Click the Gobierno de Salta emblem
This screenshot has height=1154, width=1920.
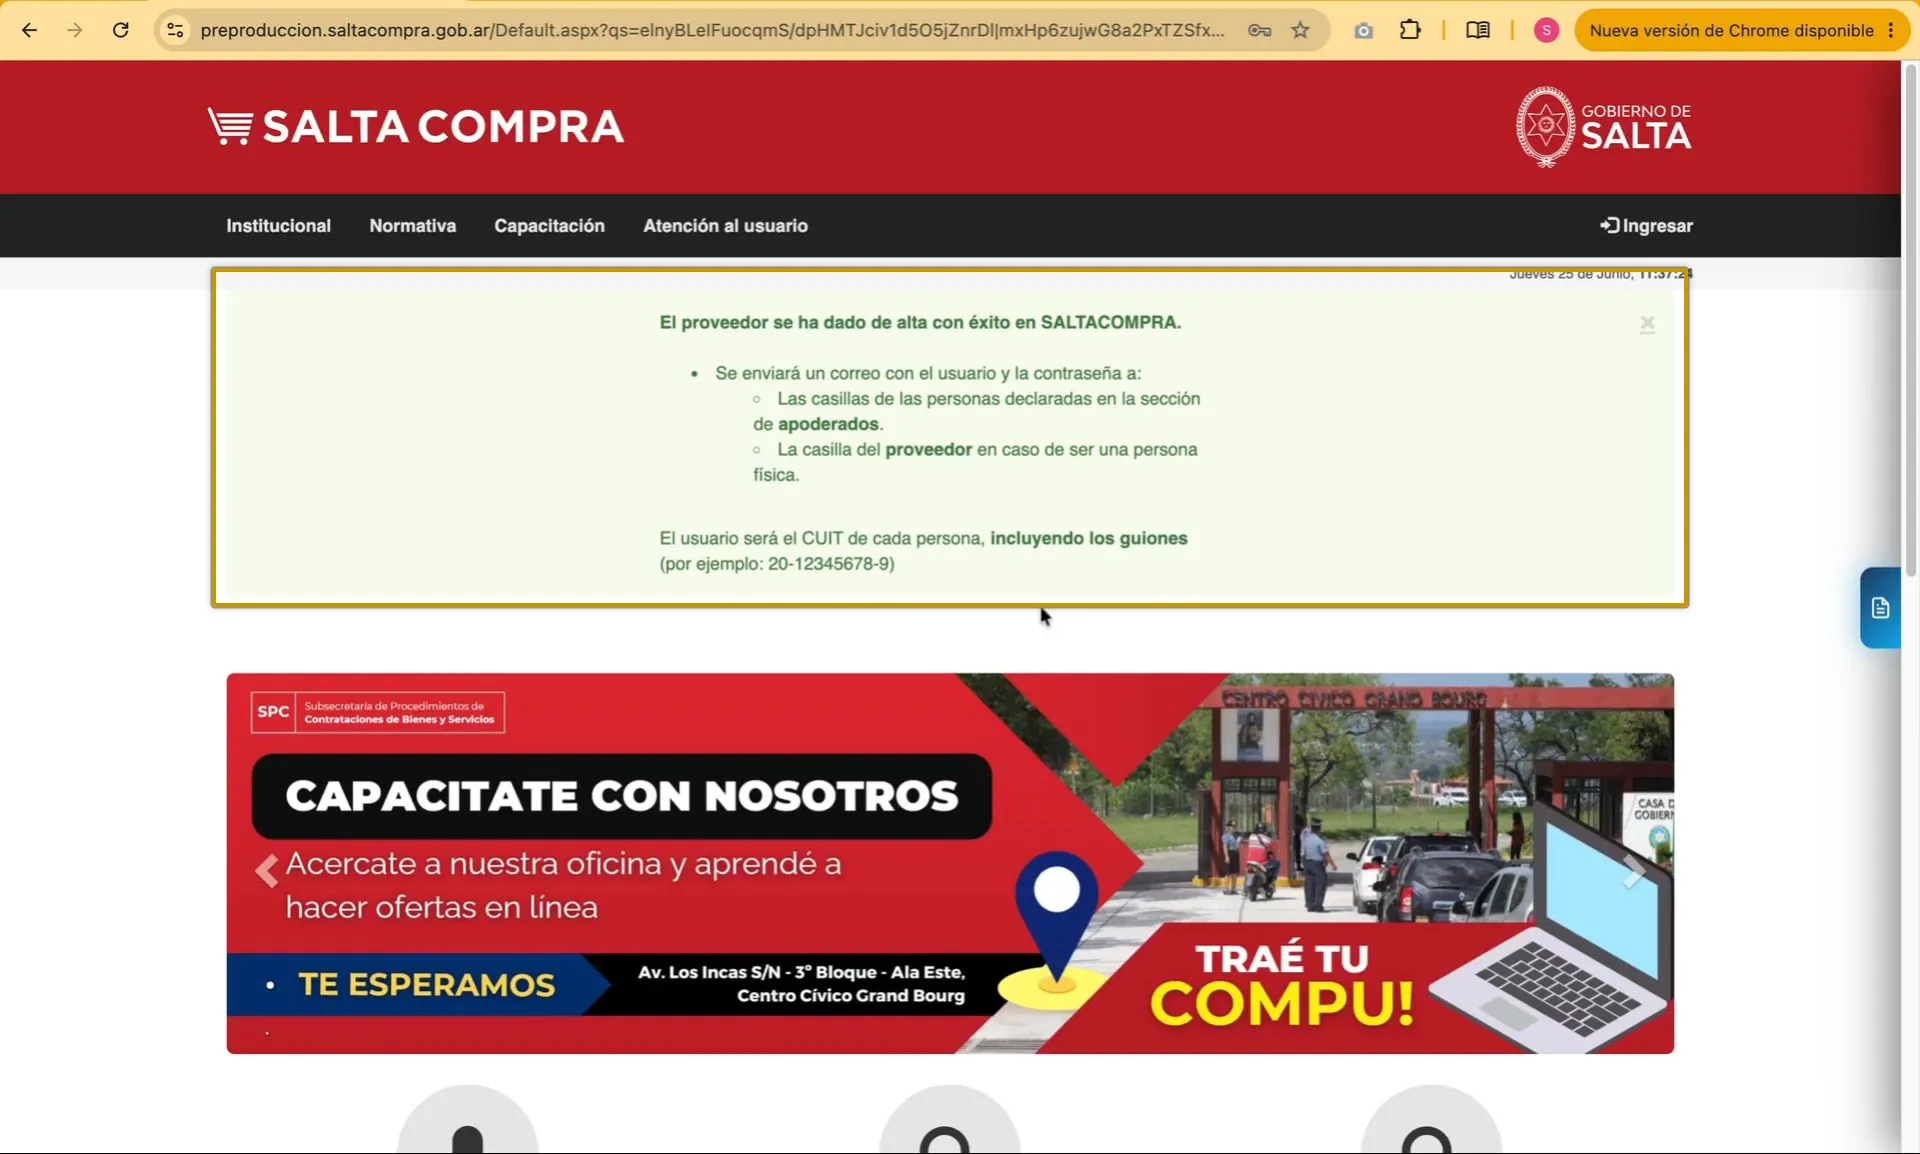pyautogui.click(x=1604, y=127)
